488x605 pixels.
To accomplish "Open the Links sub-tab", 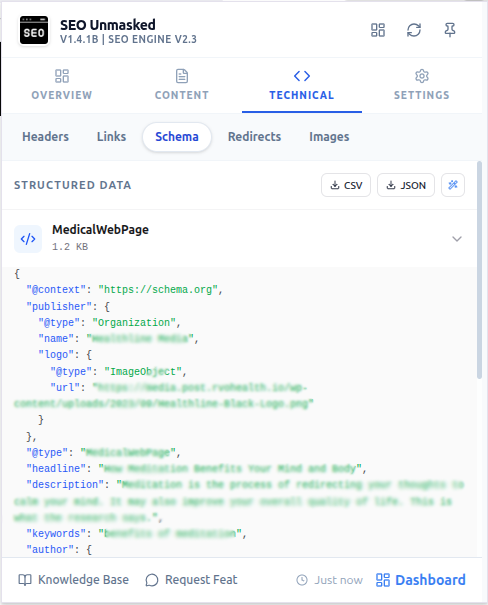I will point(111,137).
